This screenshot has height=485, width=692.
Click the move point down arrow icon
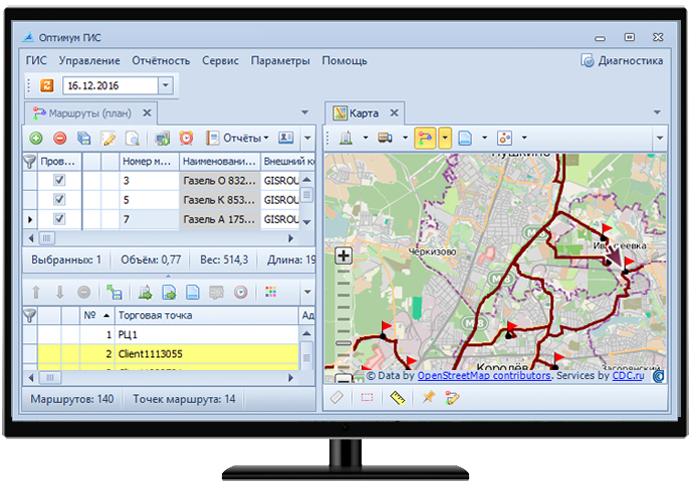click(60, 292)
